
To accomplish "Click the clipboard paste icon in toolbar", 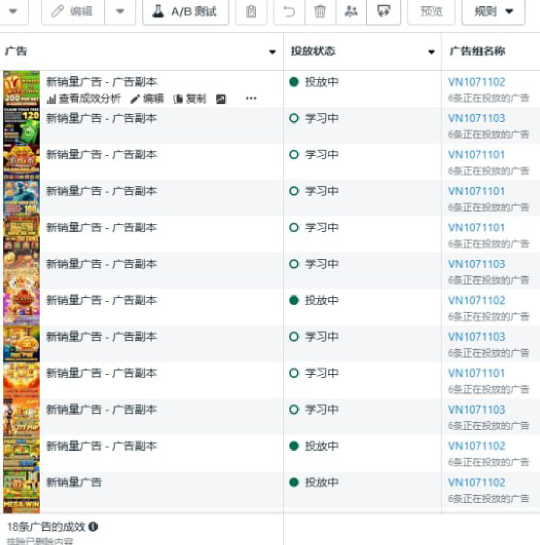I will pos(251,12).
